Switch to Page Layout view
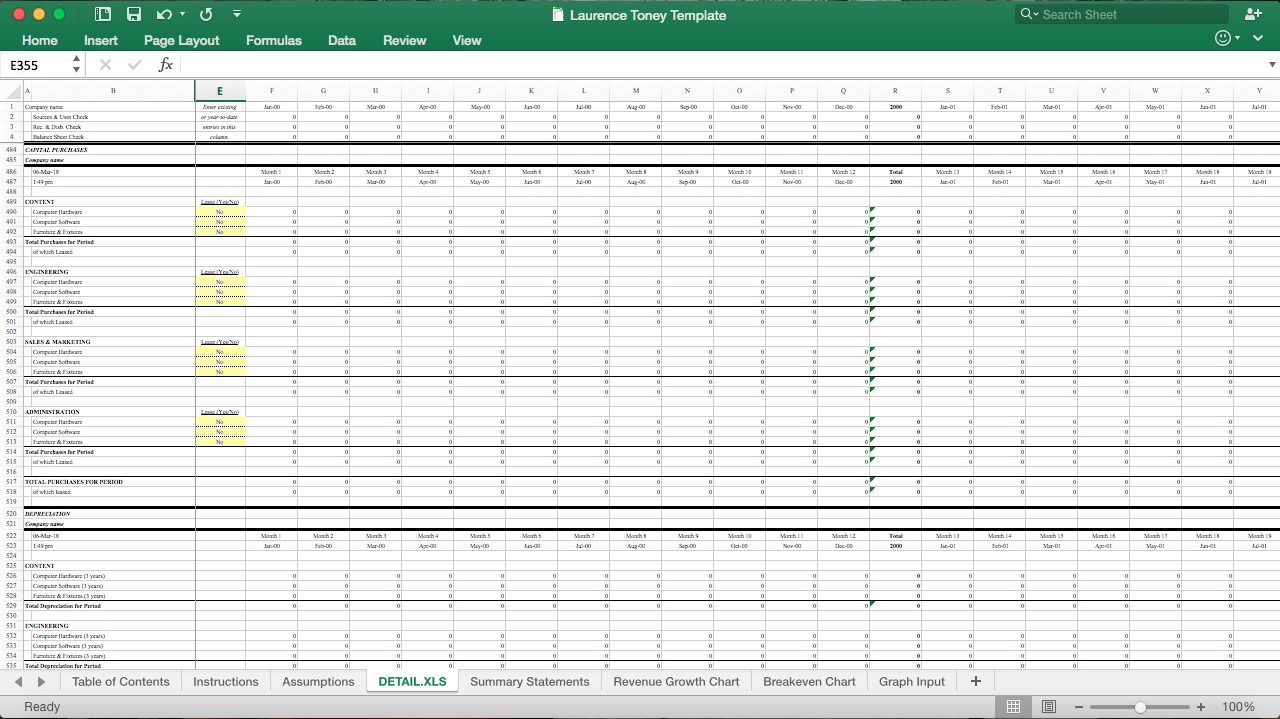 click(x=1048, y=706)
